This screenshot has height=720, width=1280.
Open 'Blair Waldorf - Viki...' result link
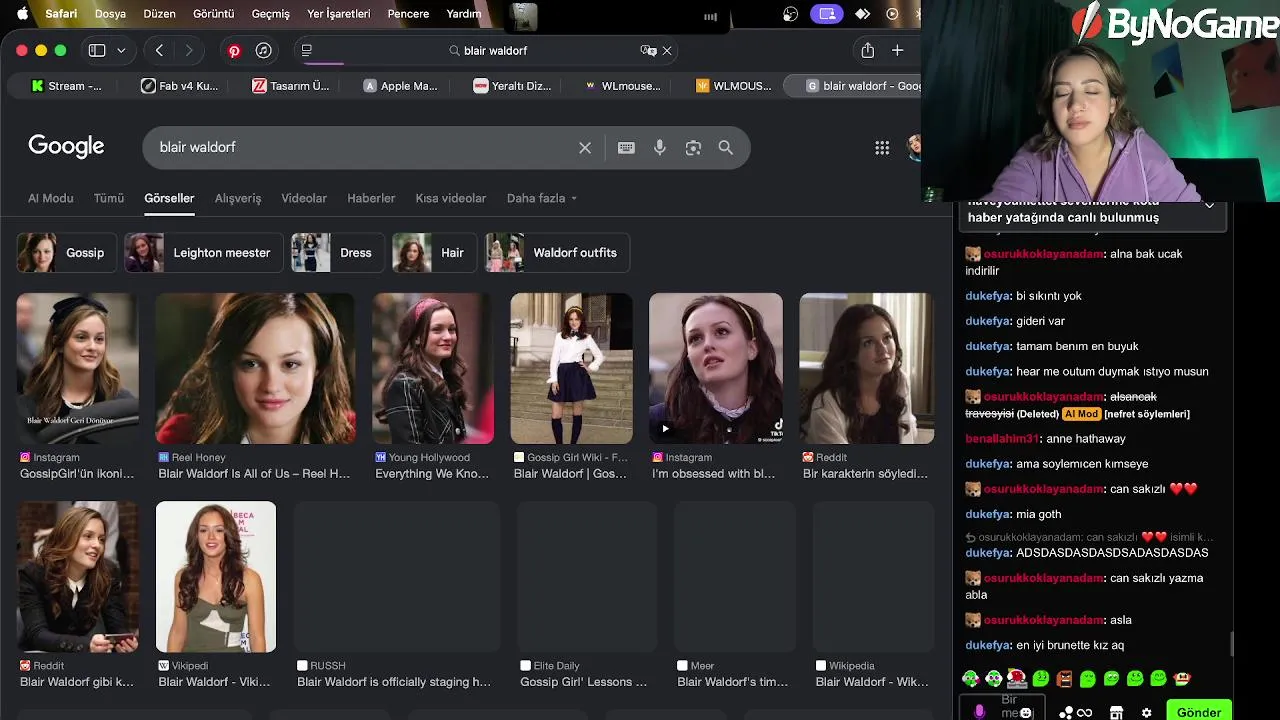click(214, 682)
